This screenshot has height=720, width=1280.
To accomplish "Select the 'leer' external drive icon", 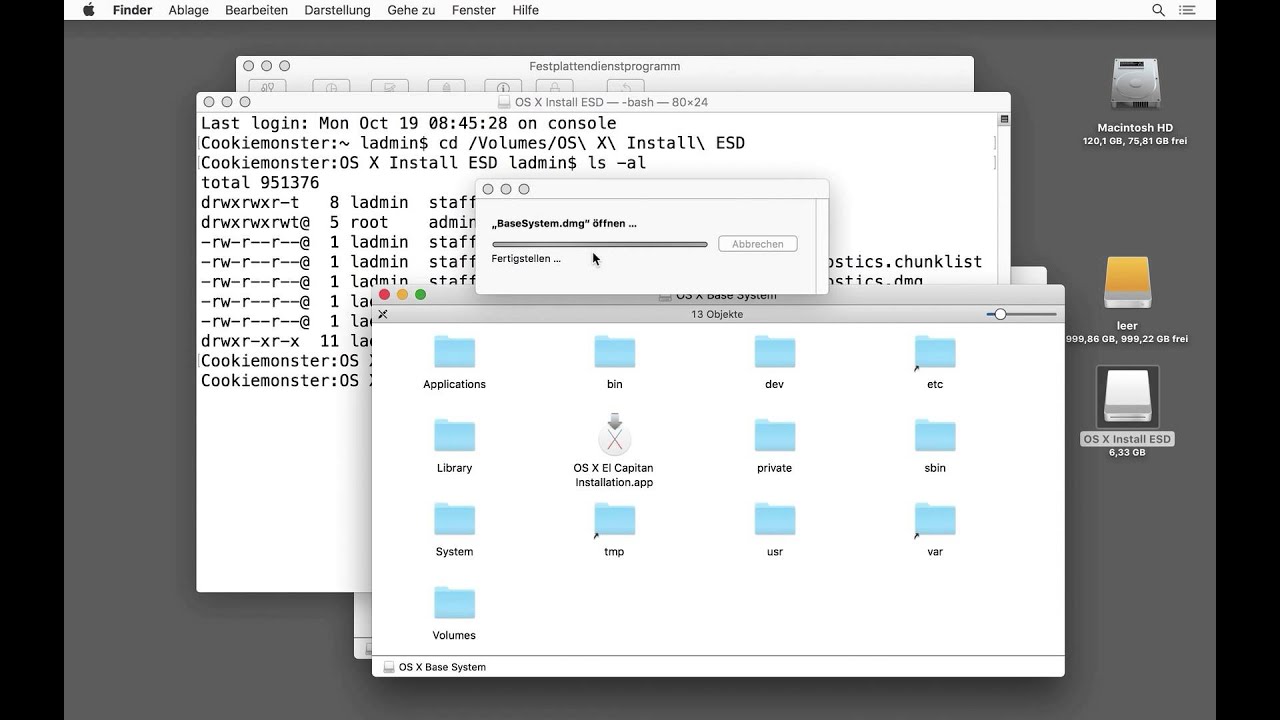I will (x=1127, y=284).
